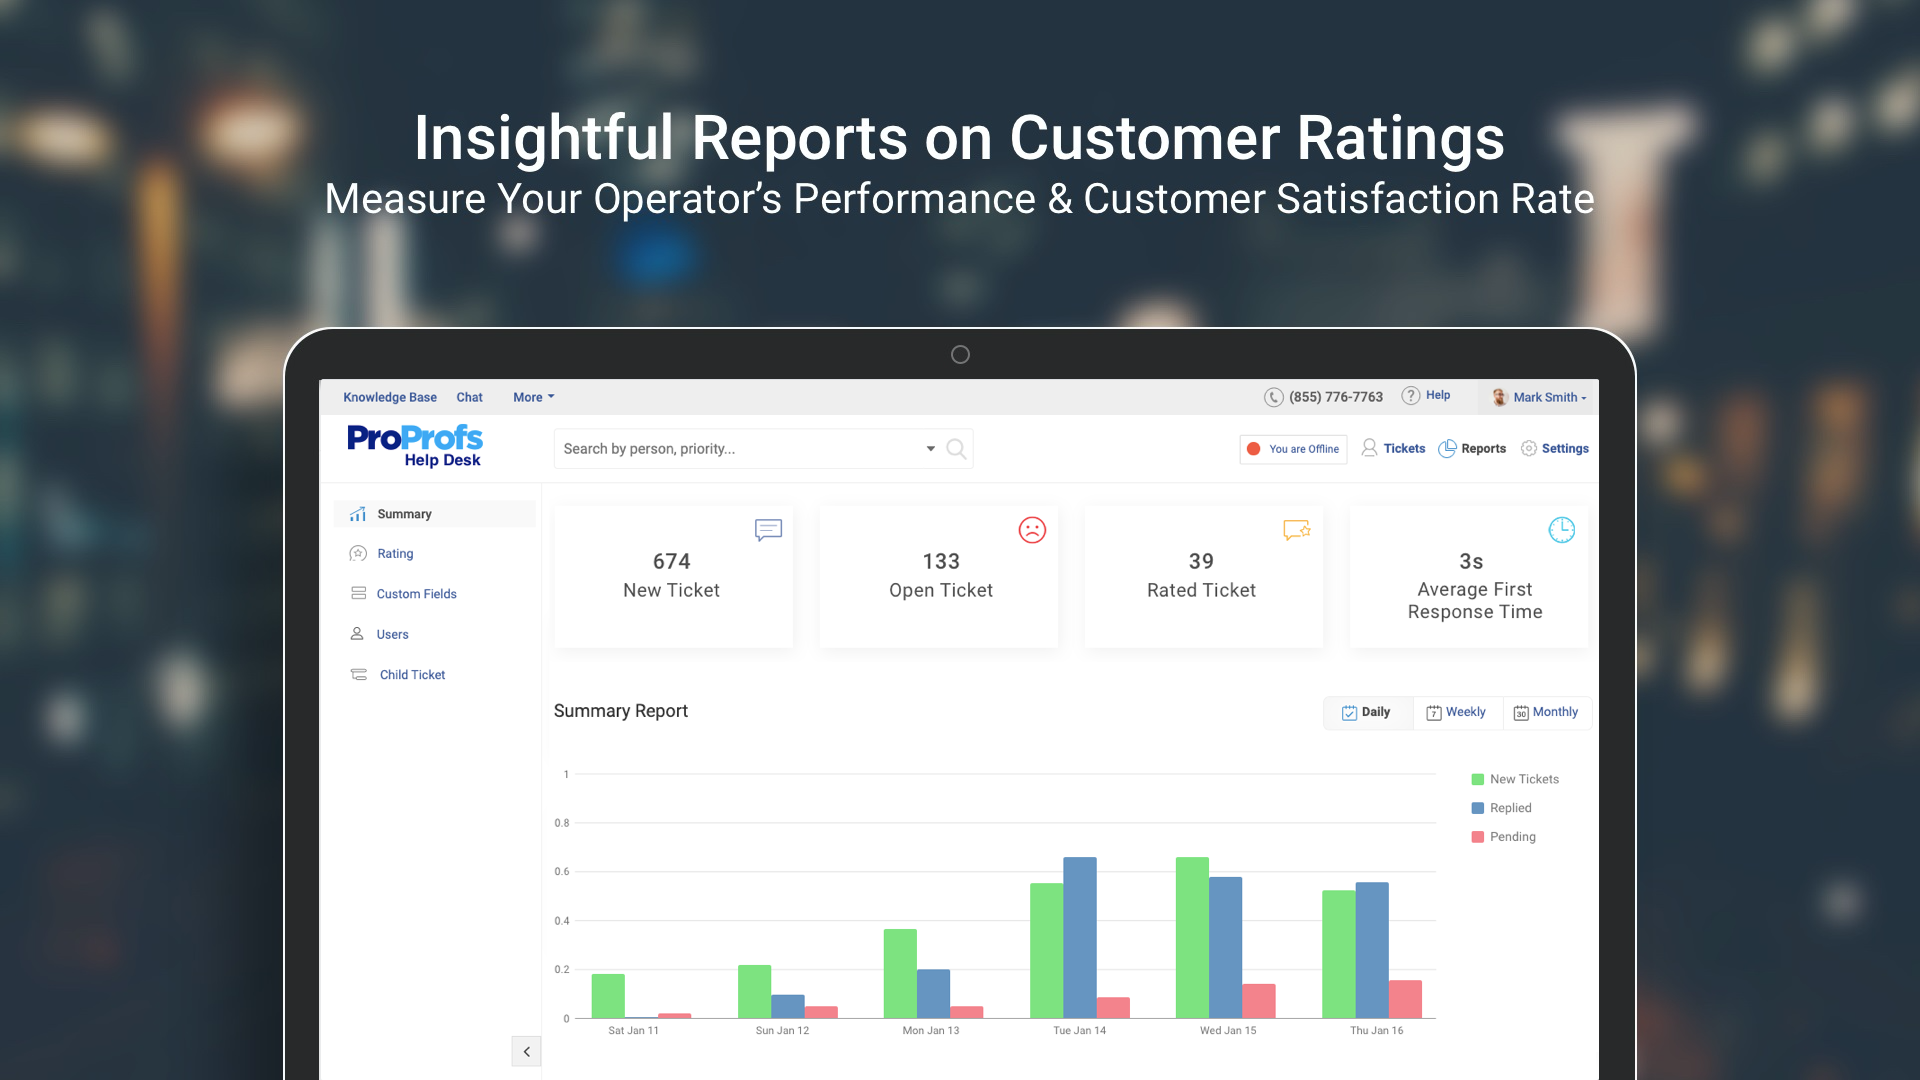This screenshot has width=1920, height=1080.
Task: Click the clock Response Time icon
Action: [1561, 530]
